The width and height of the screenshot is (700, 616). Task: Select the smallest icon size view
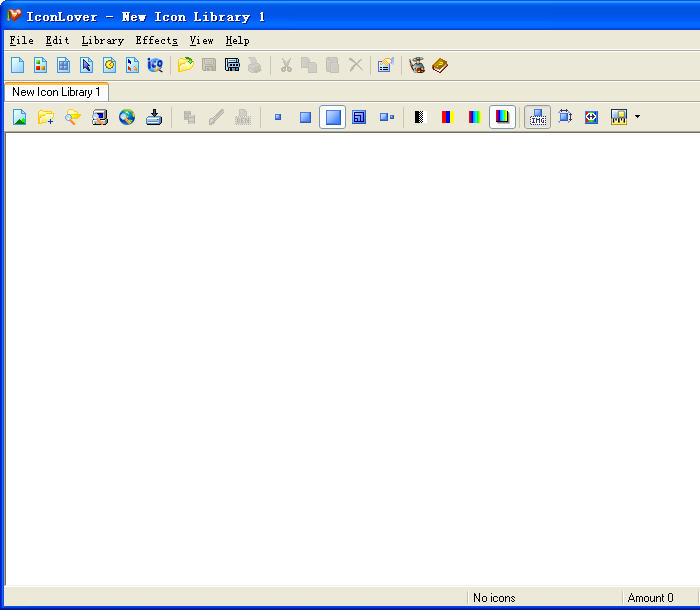[278, 117]
